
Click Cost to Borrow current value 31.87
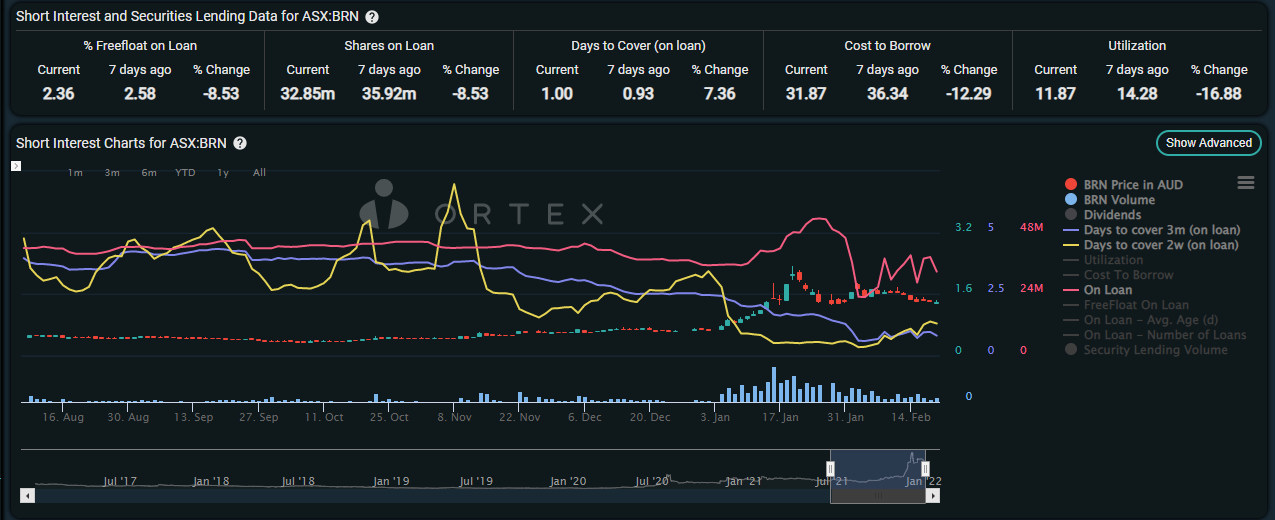806,94
